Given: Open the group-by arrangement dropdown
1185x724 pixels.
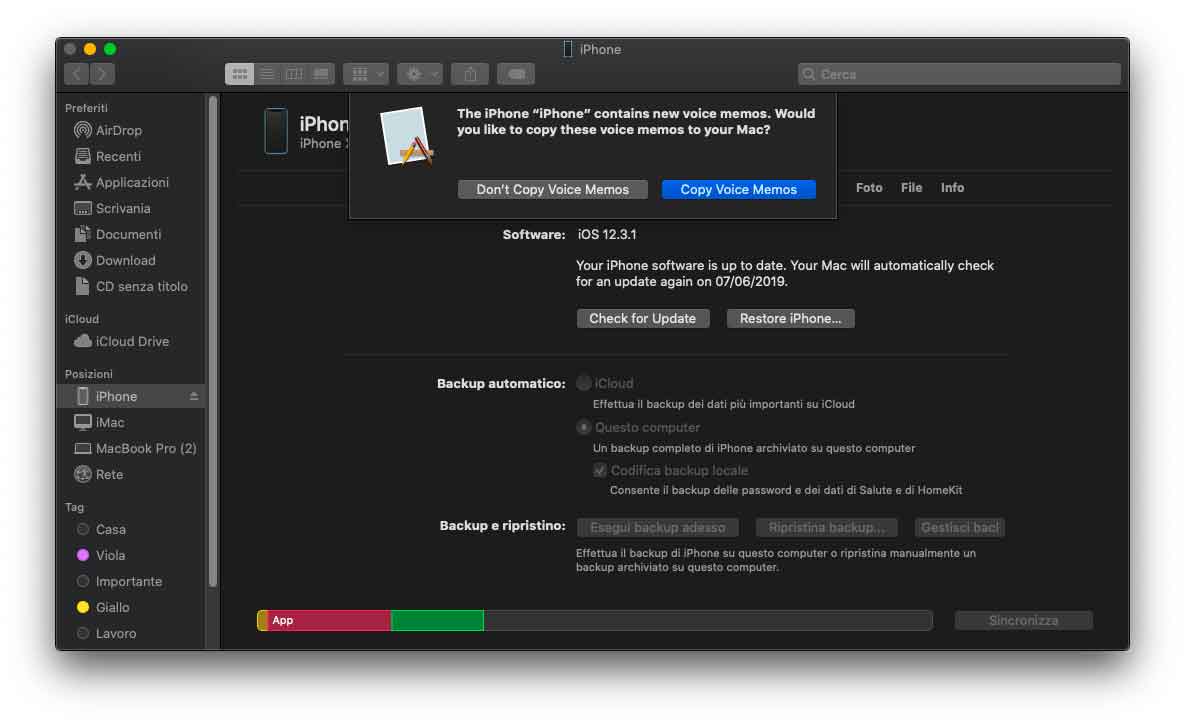Looking at the screenshot, I should 367,74.
